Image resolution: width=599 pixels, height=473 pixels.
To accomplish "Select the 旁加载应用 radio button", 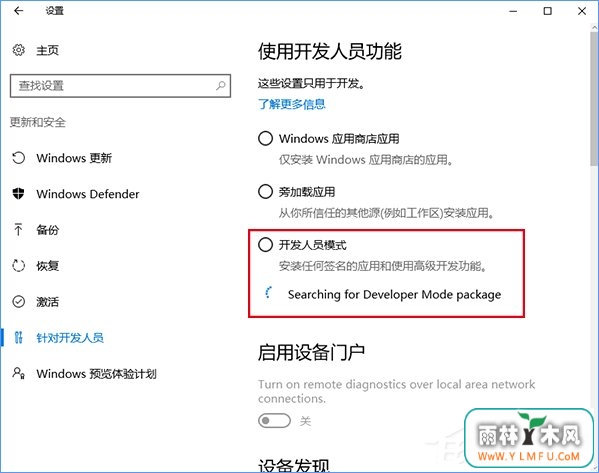I will tap(266, 191).
